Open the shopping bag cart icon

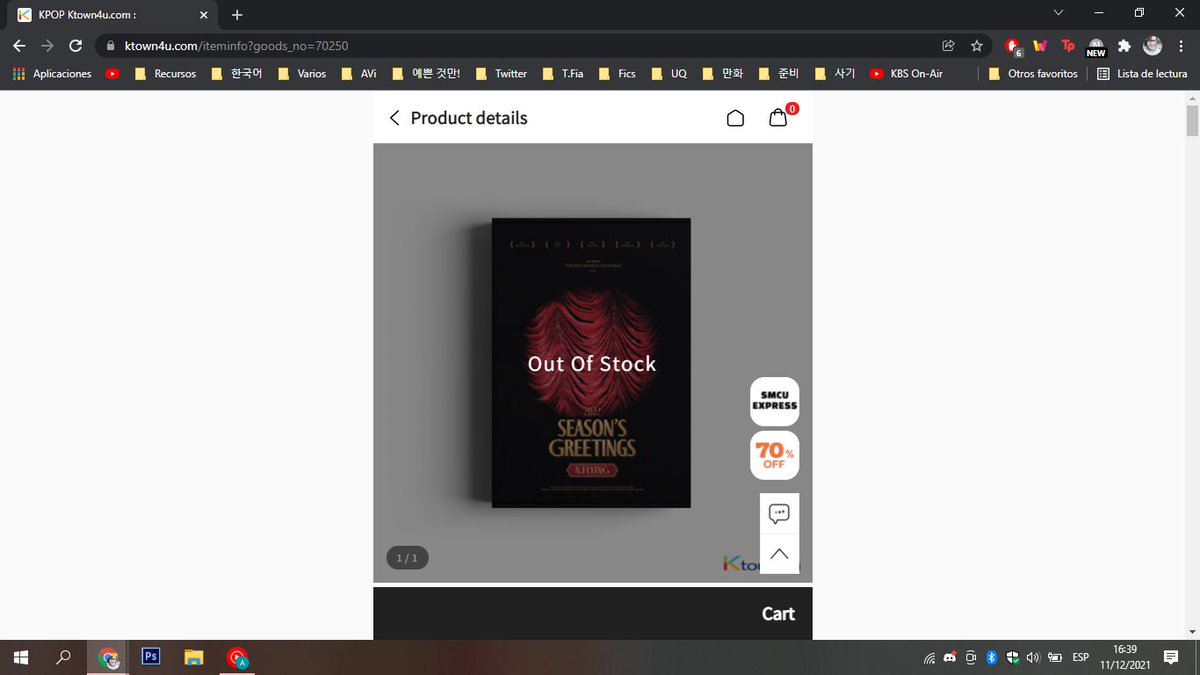(x=778, y=117)
